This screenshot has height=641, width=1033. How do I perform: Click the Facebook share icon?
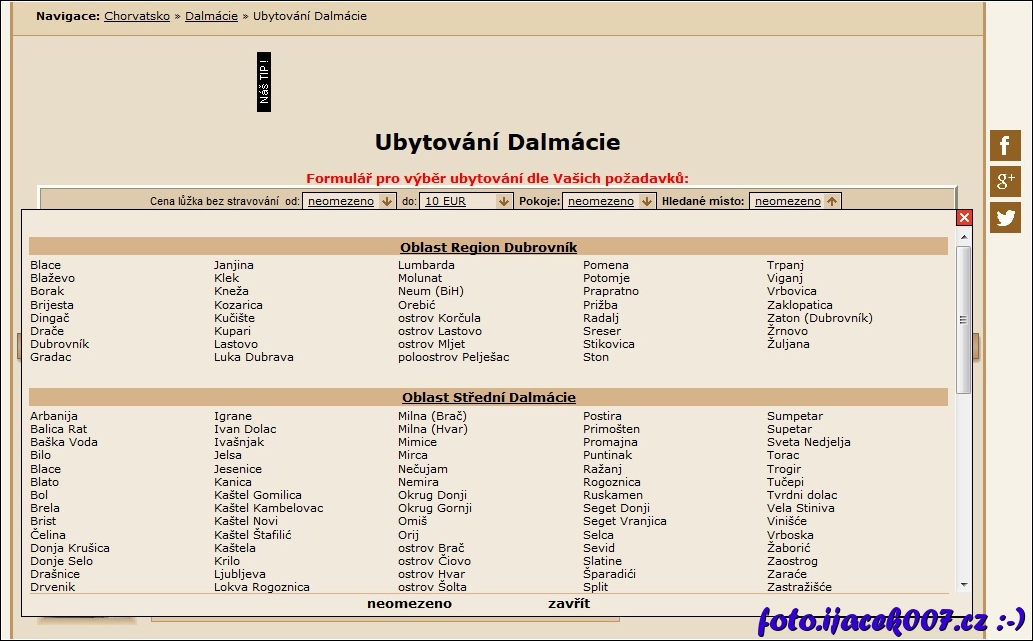1005,145
